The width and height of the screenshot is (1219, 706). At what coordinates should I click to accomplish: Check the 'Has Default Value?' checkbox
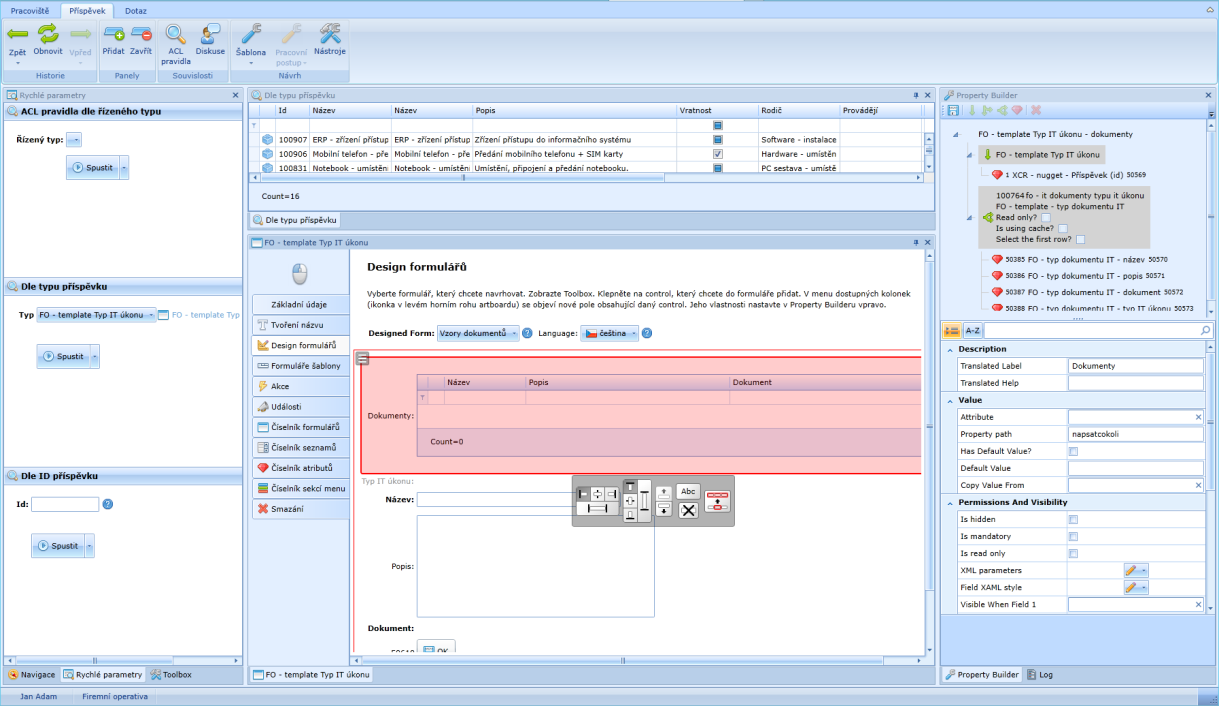click(1073, 452)
